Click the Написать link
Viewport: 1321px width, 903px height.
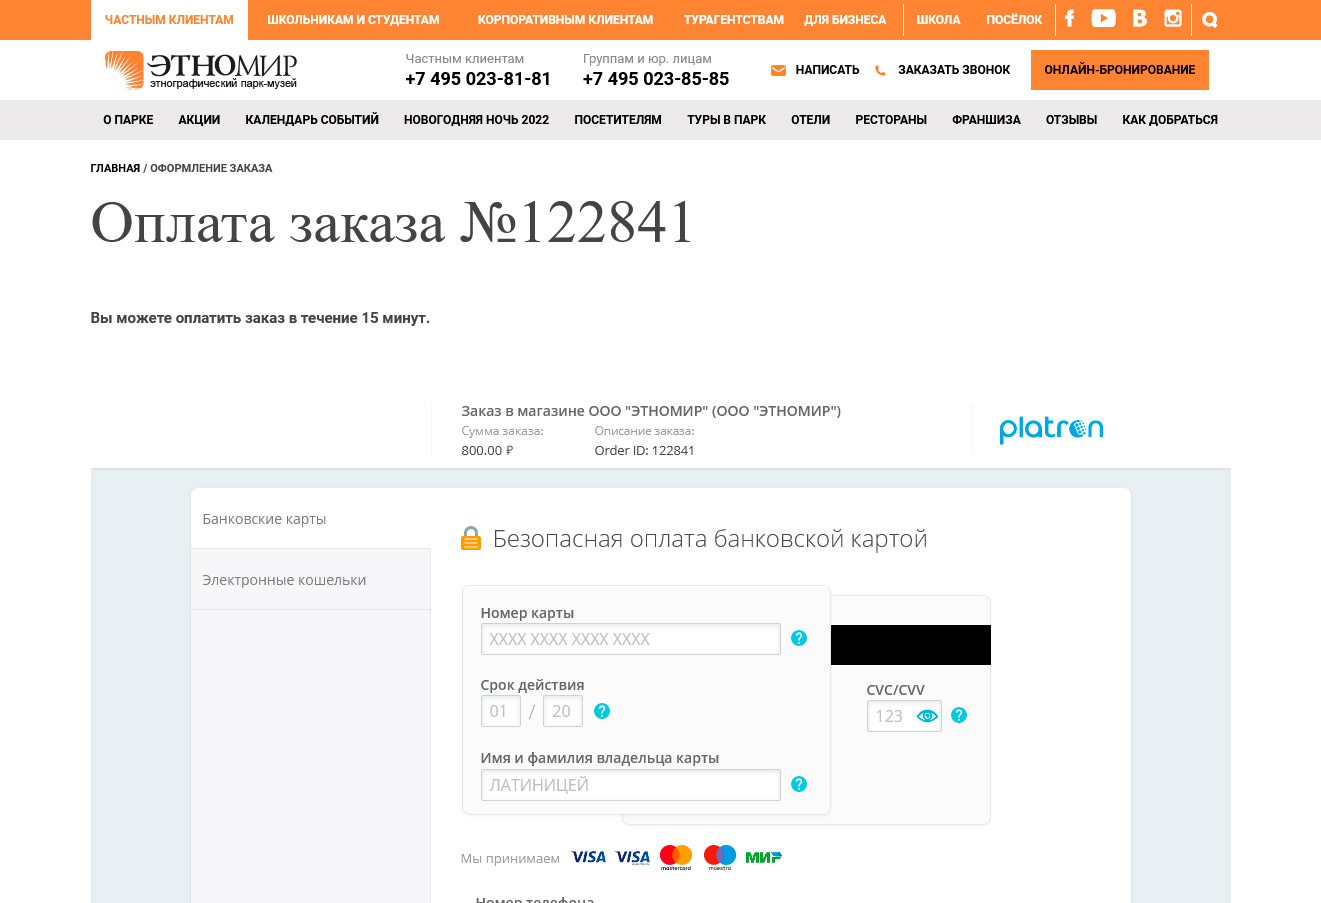click(827, 70)
